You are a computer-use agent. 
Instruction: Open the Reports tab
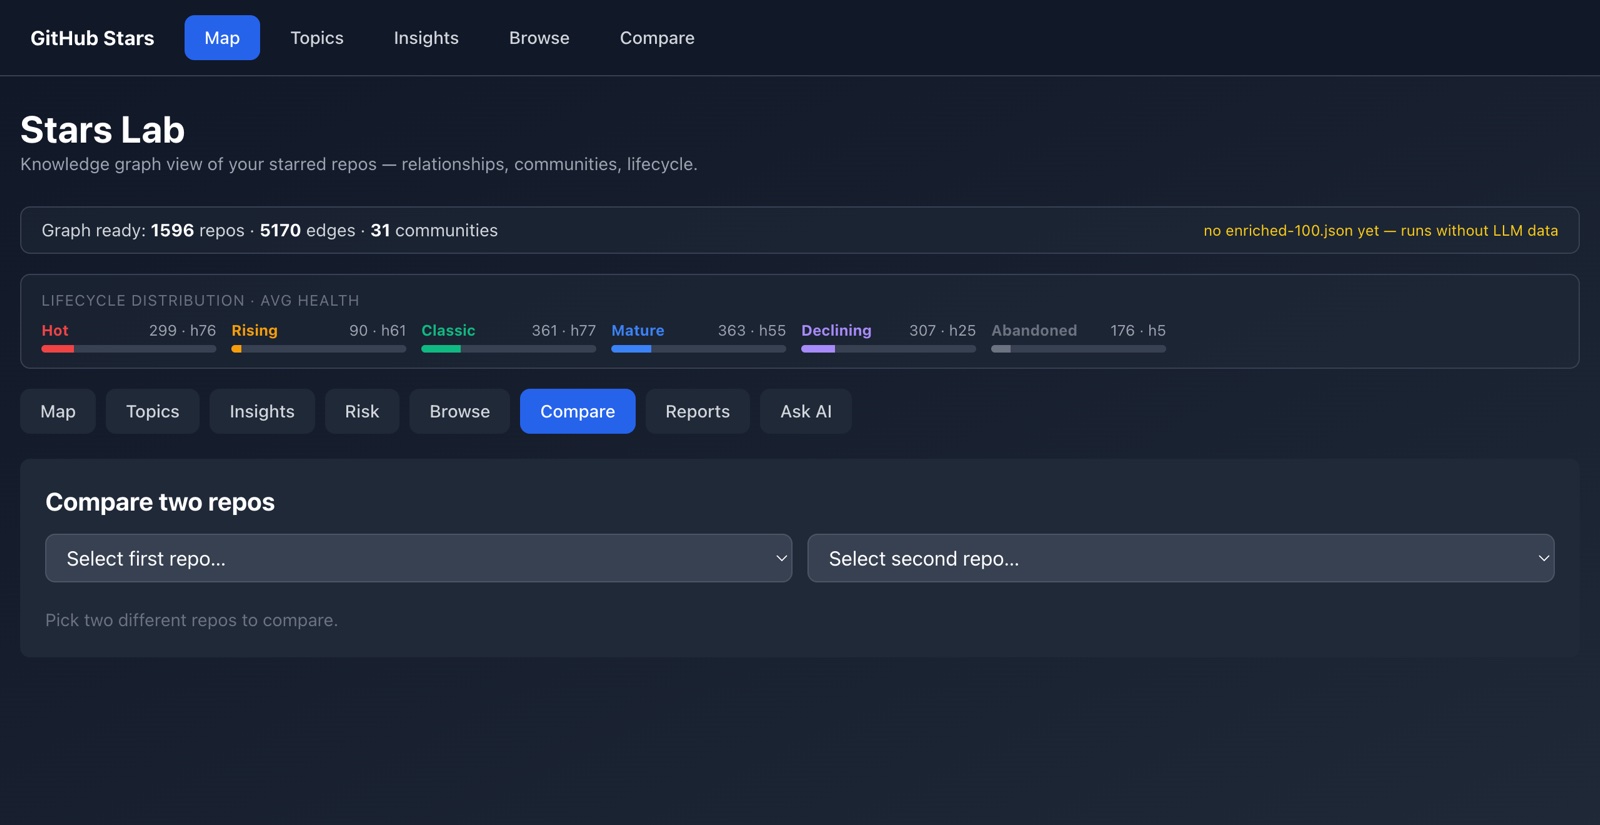698,411
